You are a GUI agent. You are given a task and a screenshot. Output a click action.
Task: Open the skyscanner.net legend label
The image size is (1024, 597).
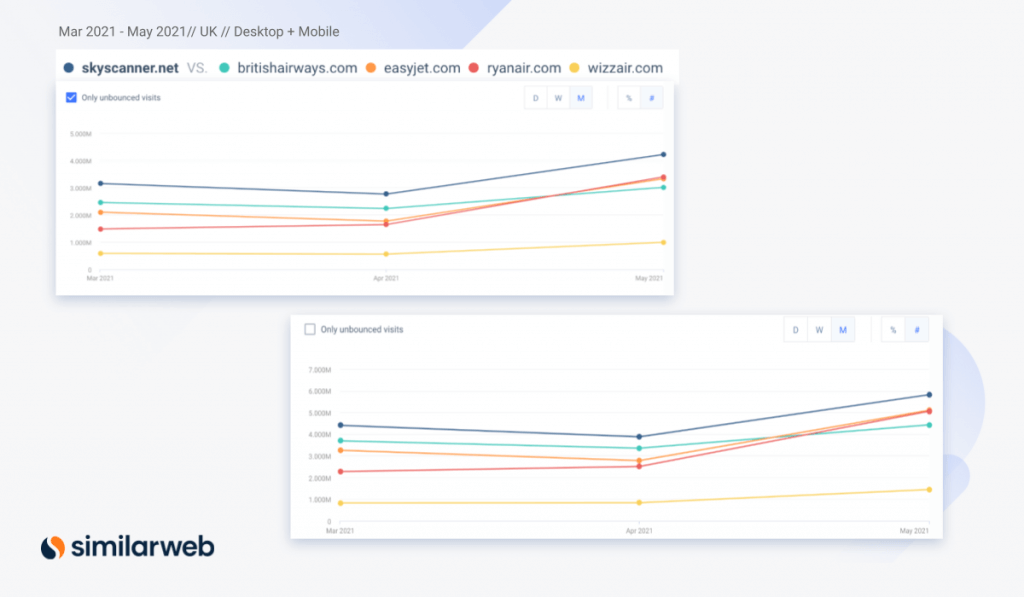pyautogui.click(x=130, y=68)
